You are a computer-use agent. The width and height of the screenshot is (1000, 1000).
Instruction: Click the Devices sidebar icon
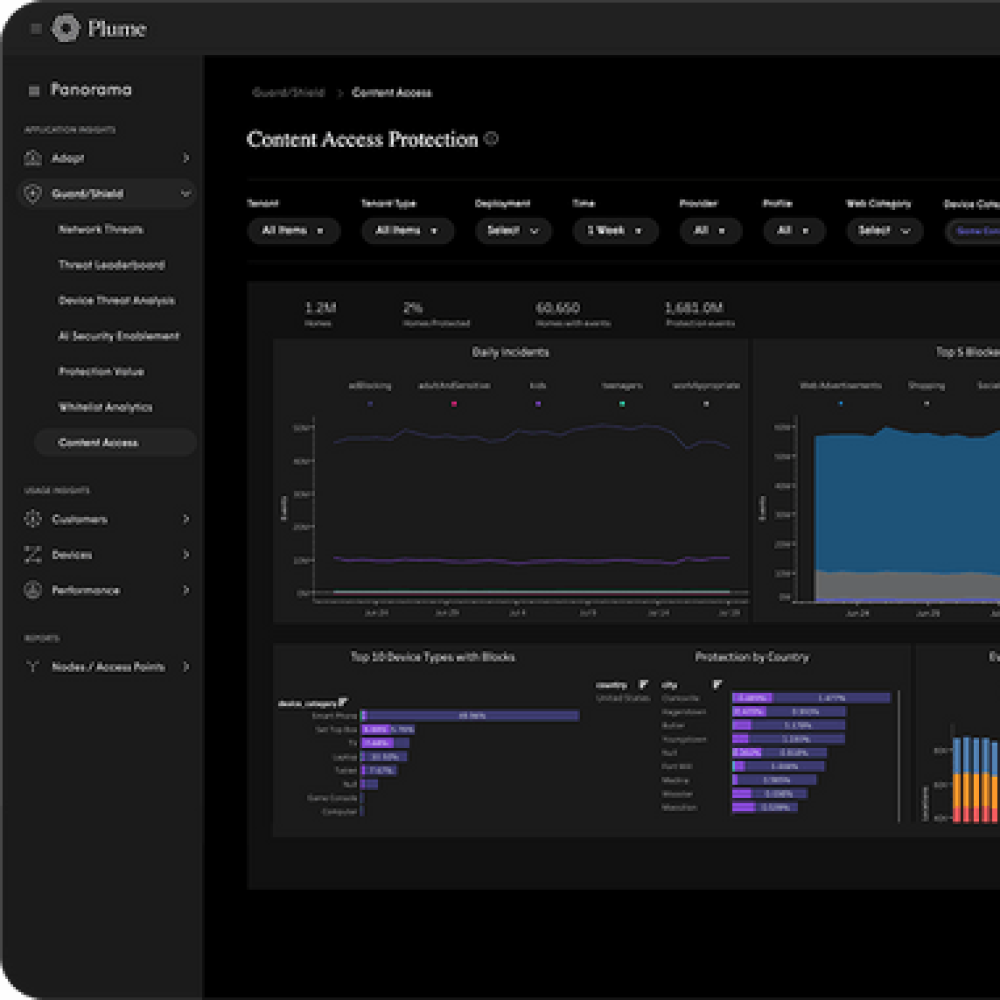(33, 555)
